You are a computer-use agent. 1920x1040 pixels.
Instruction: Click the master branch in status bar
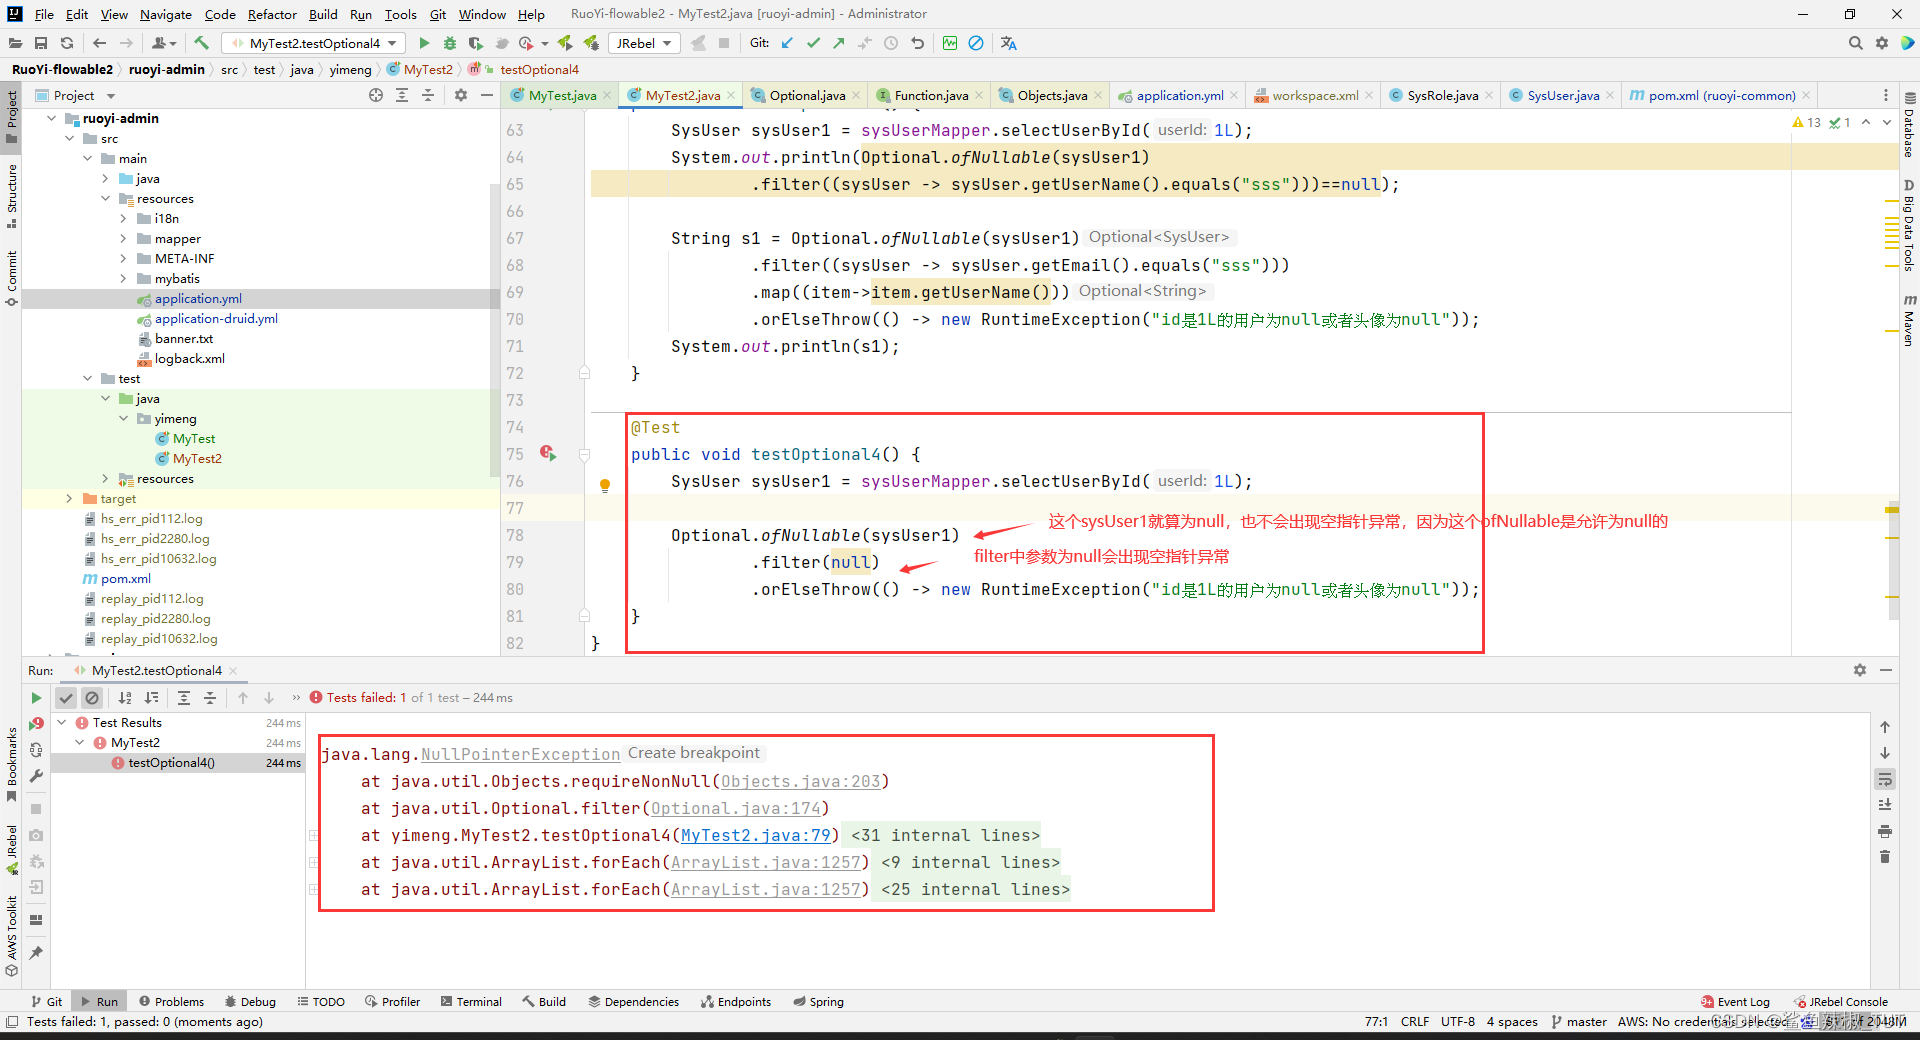1579,1021
